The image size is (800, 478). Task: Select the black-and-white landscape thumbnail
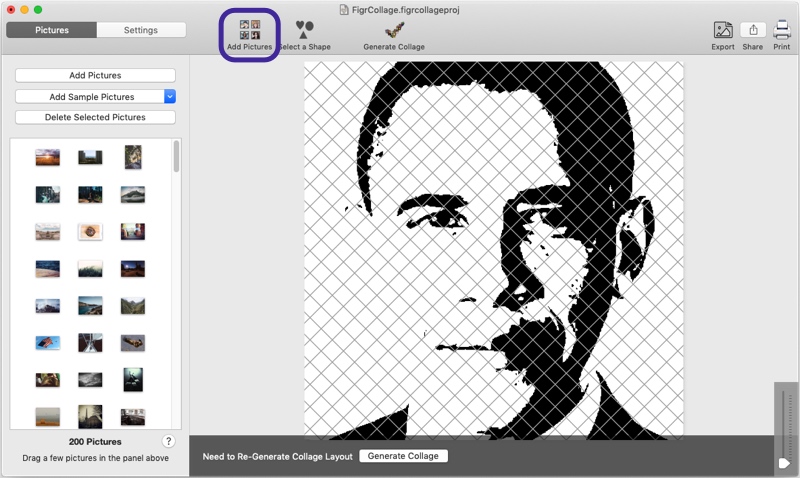[90, 380]
